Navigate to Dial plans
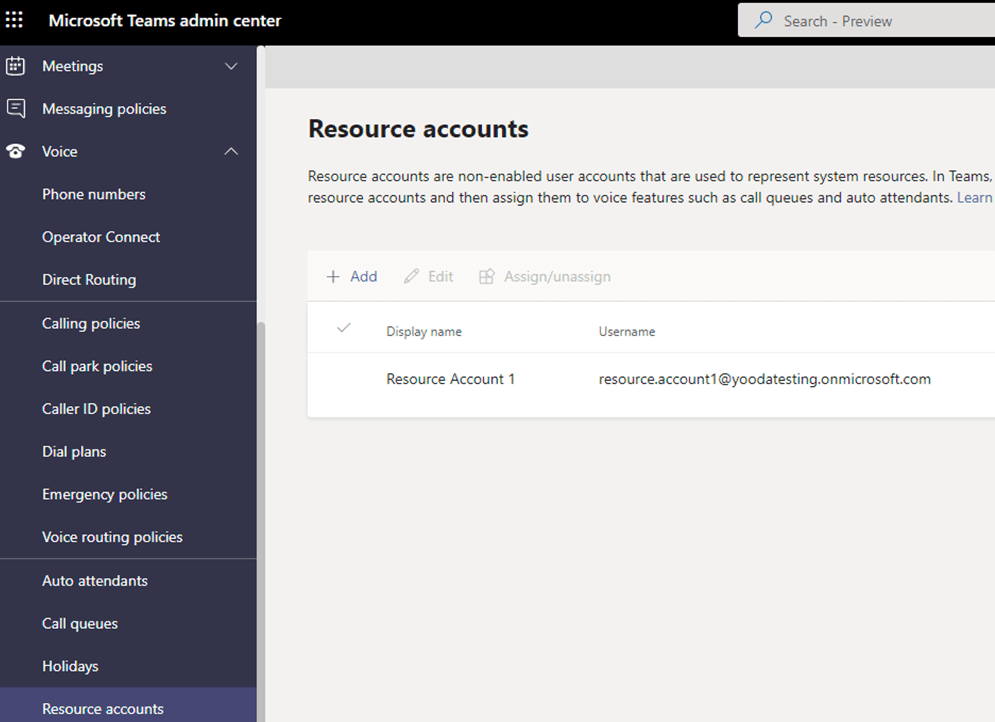The width and height of the screenshot is (995, 722). coord(74,452)
